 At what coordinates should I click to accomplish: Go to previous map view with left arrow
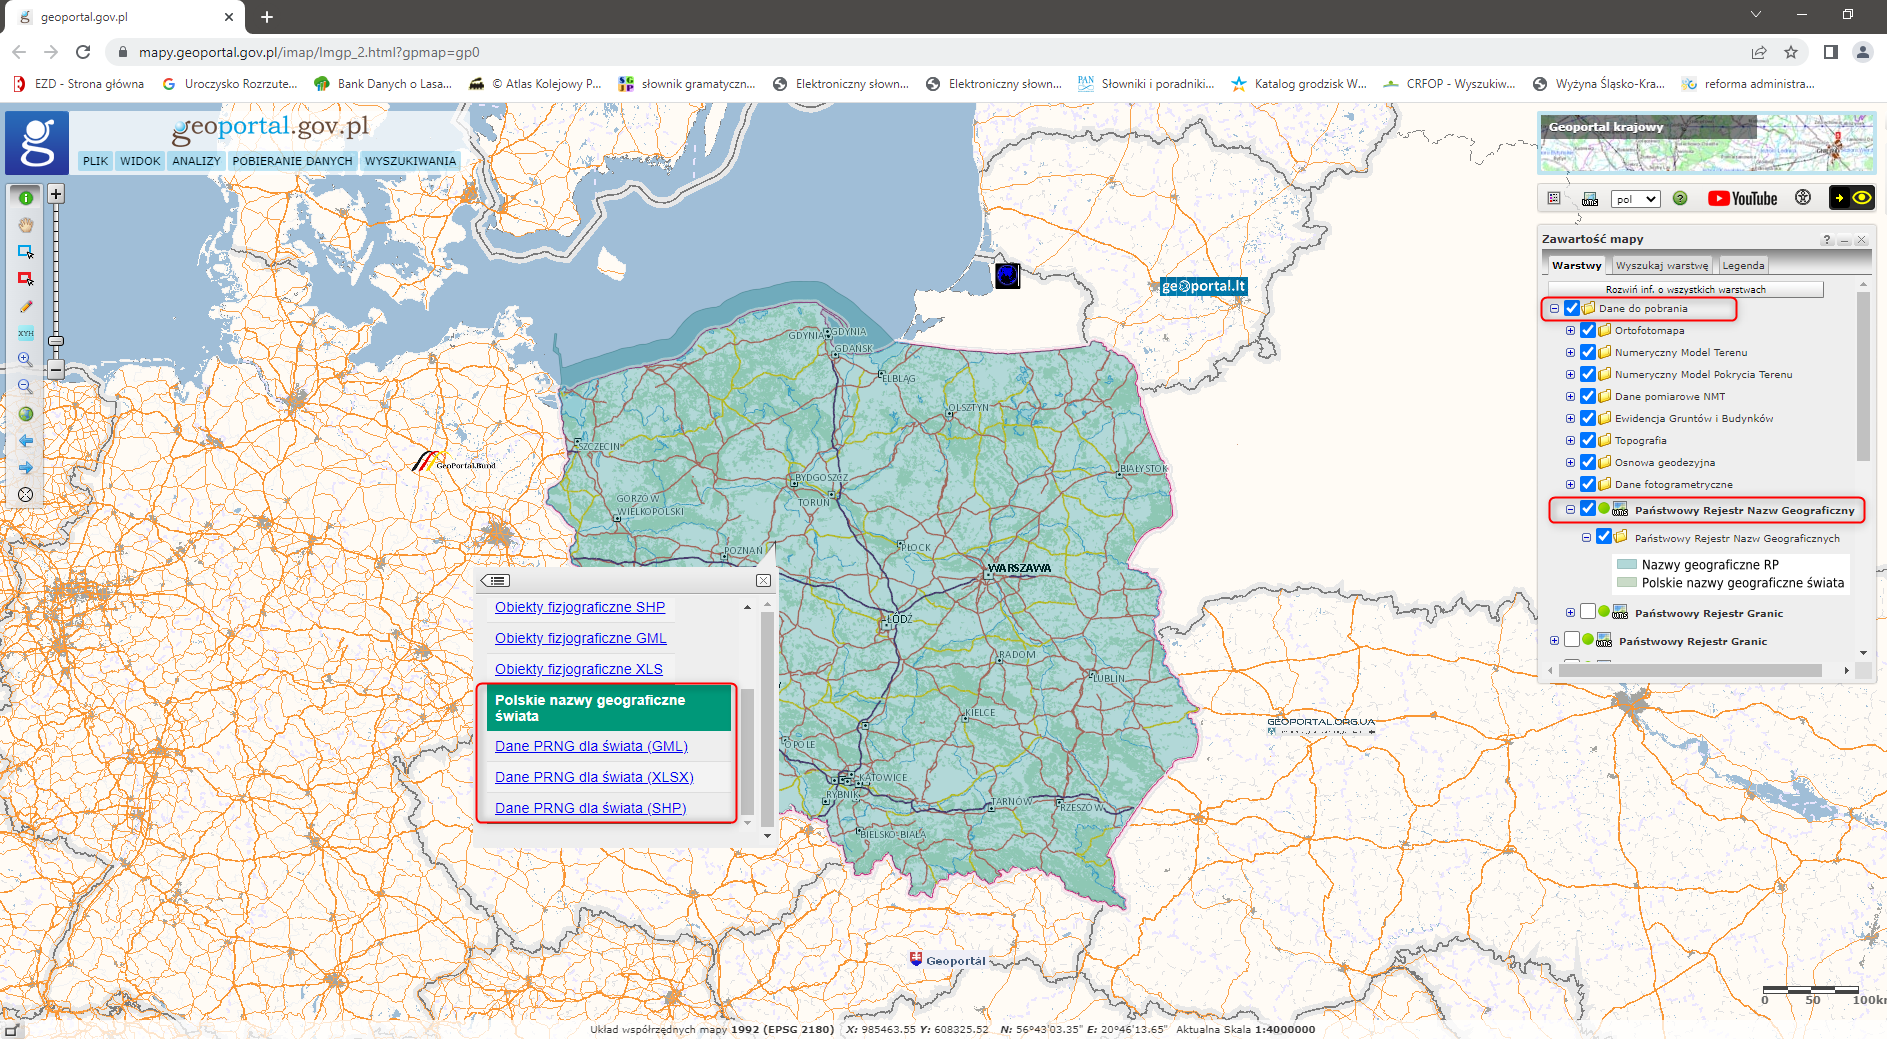click(x=26, y=441)
